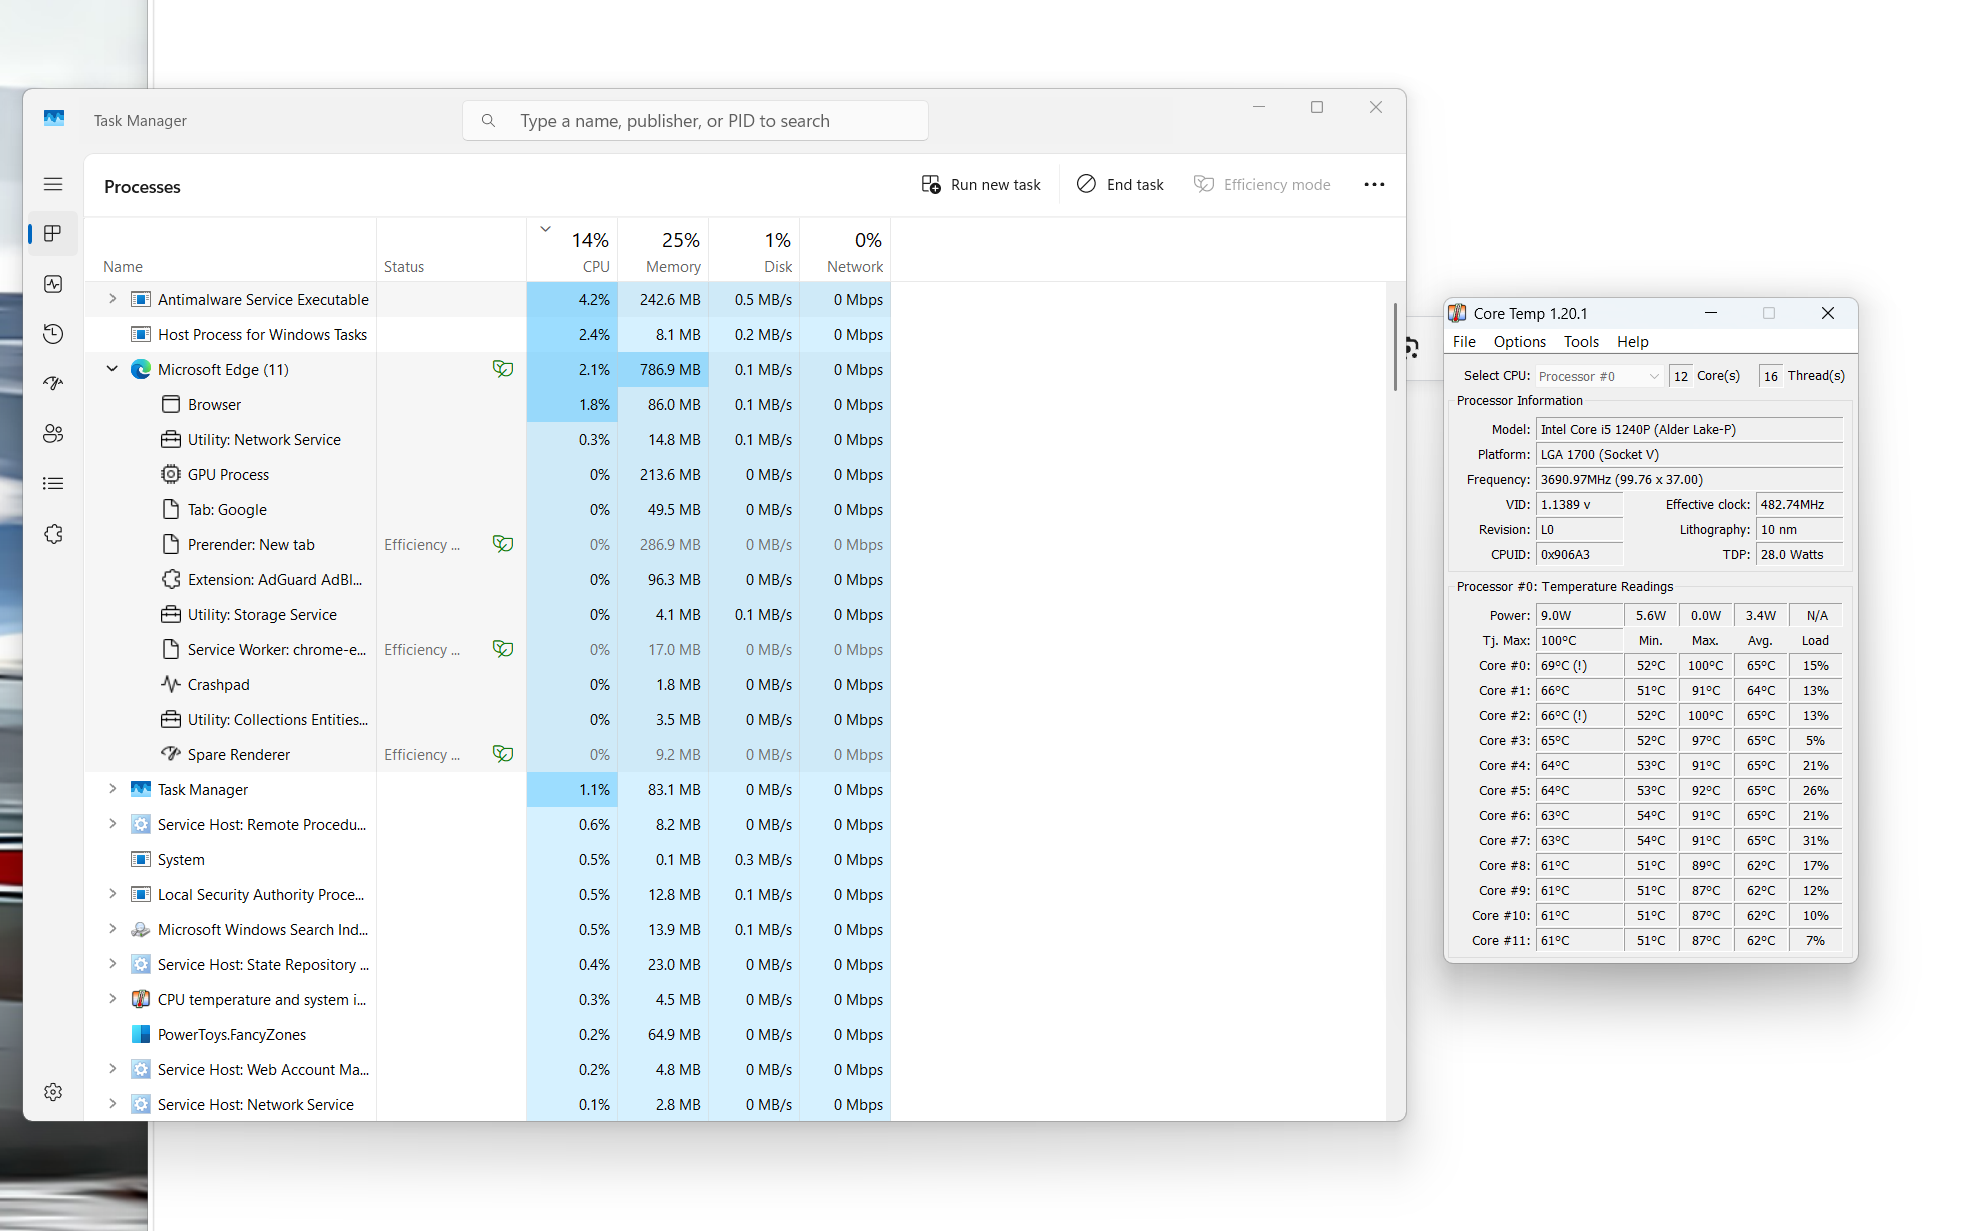Image resolution: width=1982 pixels, height=1231 pixels.
Task: Click the Core Temp title bar app icon
Action: click(x=1458, y=313)
